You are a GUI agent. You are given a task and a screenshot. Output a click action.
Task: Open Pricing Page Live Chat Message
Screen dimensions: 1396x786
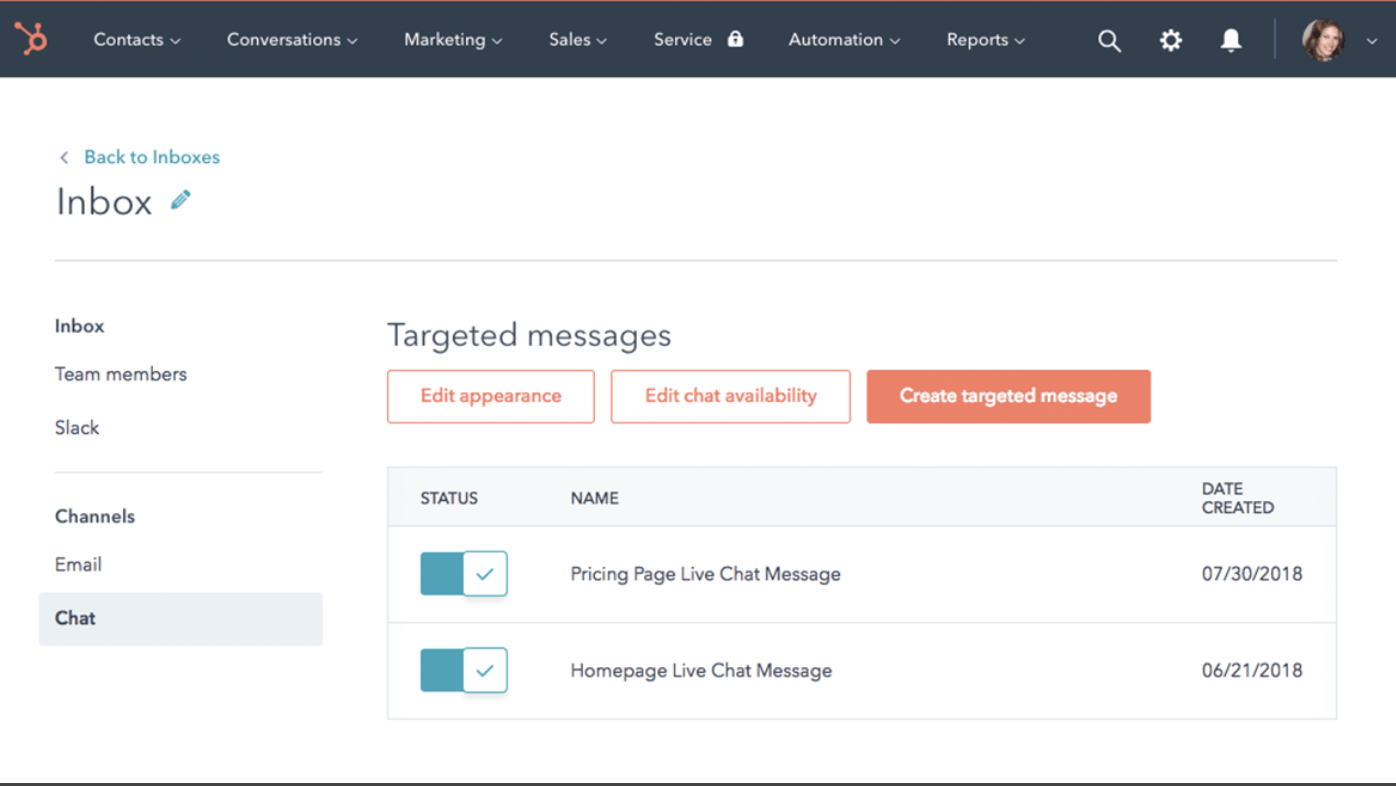(x=705, y=574)
